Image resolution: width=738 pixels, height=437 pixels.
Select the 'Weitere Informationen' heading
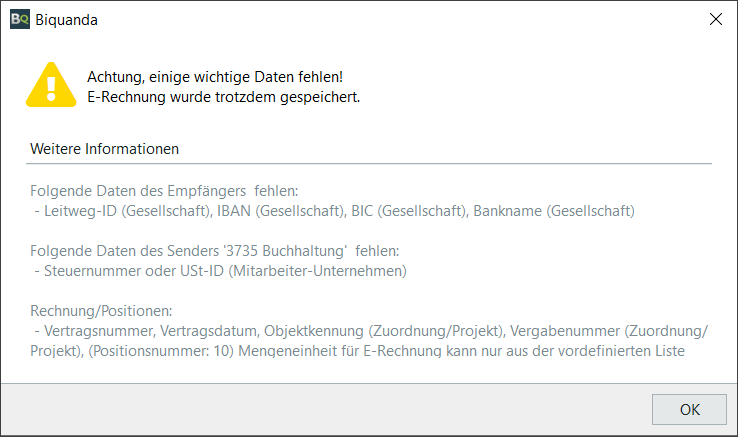pos(105,149)
